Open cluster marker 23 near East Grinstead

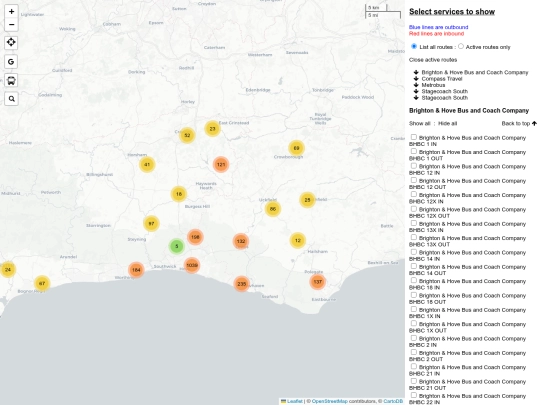[212, 128]
